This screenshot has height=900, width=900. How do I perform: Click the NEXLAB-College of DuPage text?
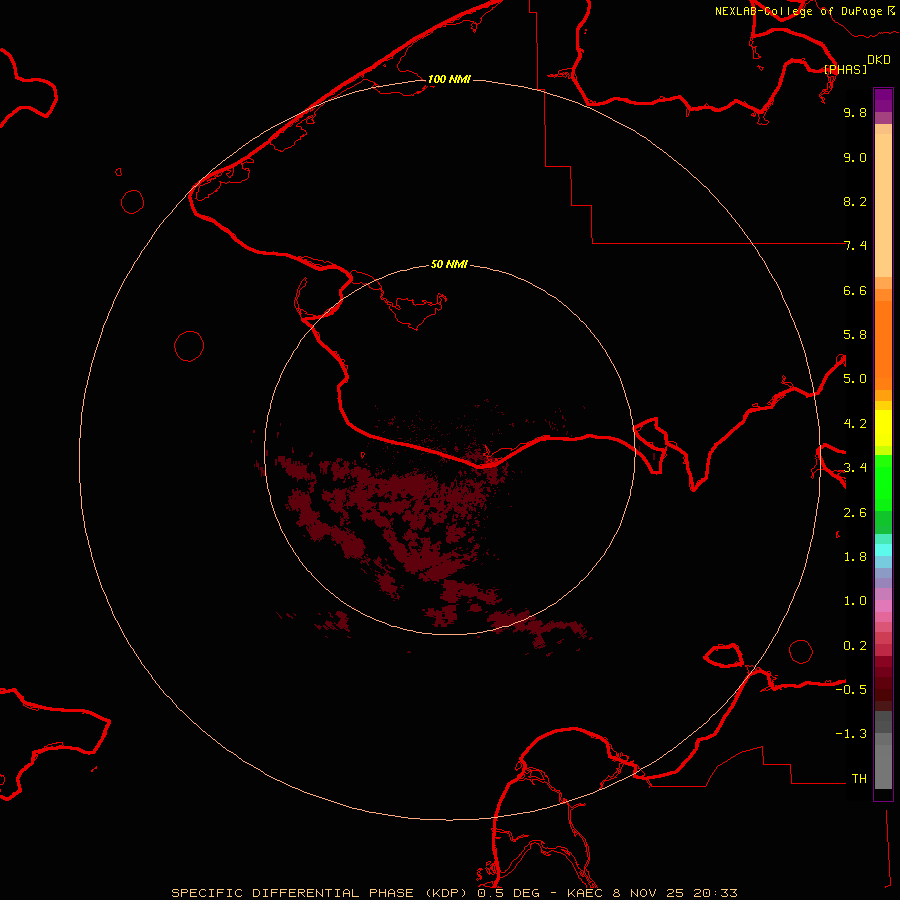click(x=799, y=11)
